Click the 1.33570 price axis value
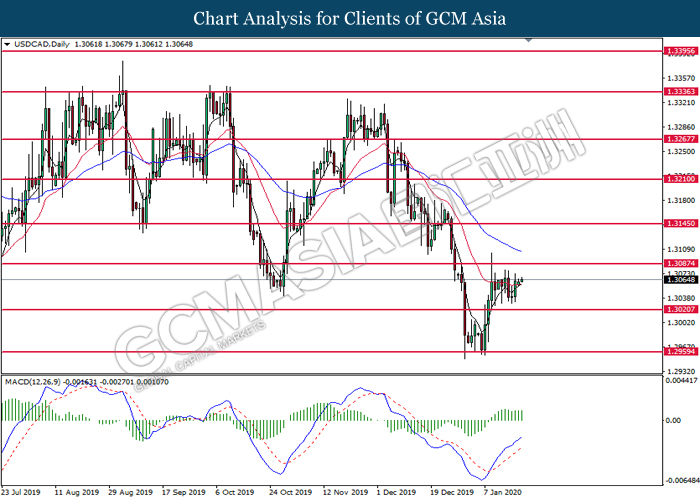700x500 pixels. pyautogui.click(x=681, y=79)
